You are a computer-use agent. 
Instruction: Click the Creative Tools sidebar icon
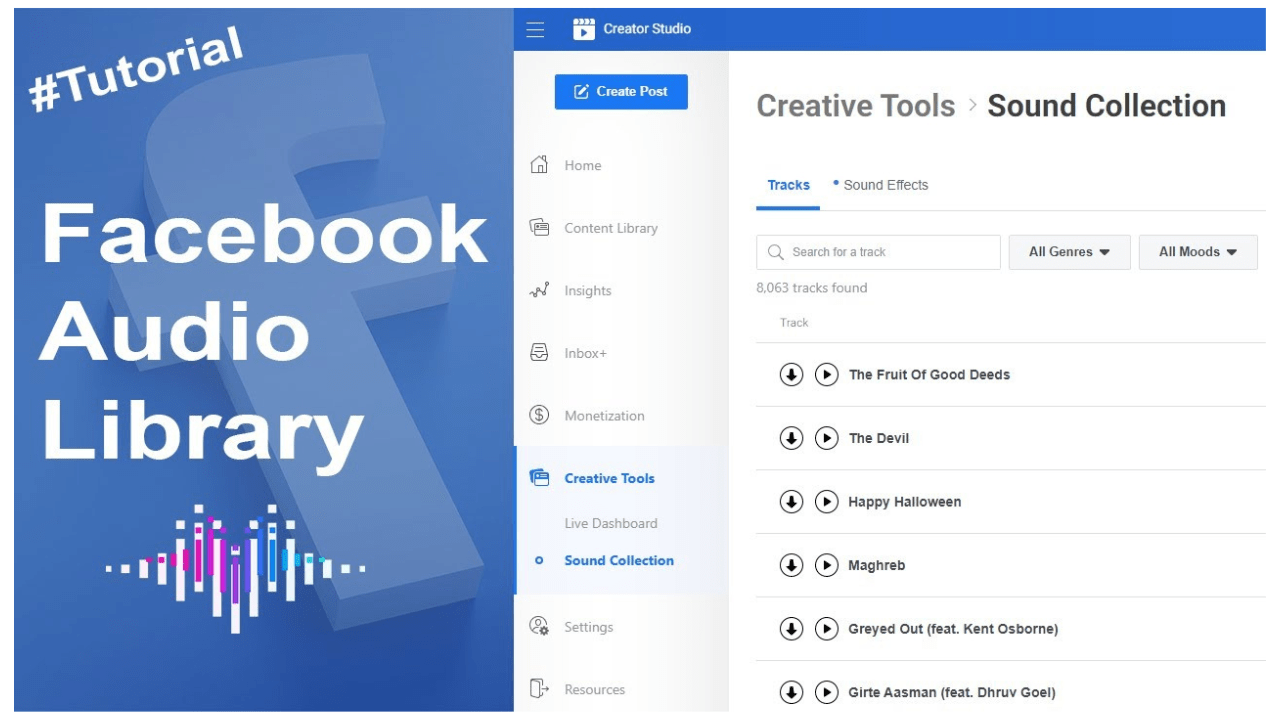[539, 478]
